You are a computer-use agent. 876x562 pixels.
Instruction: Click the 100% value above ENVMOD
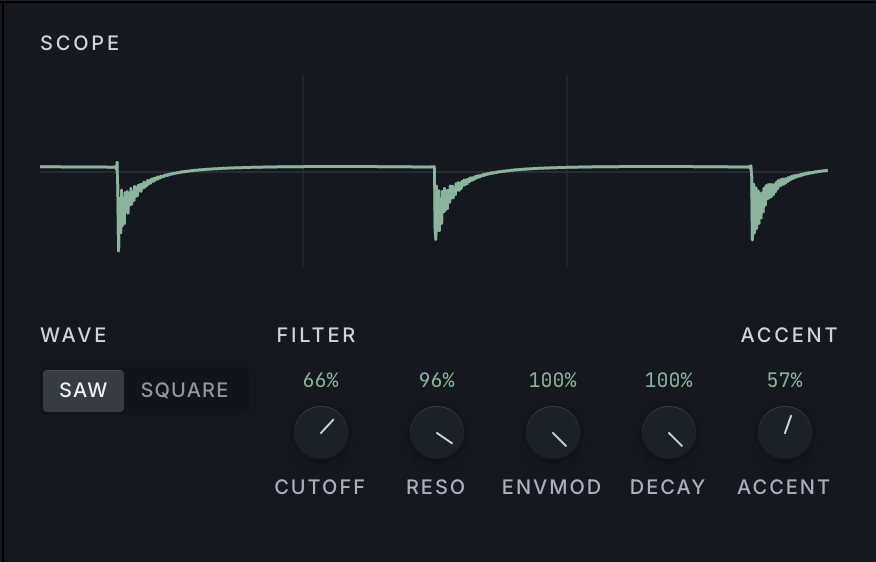tap(553, 380)
